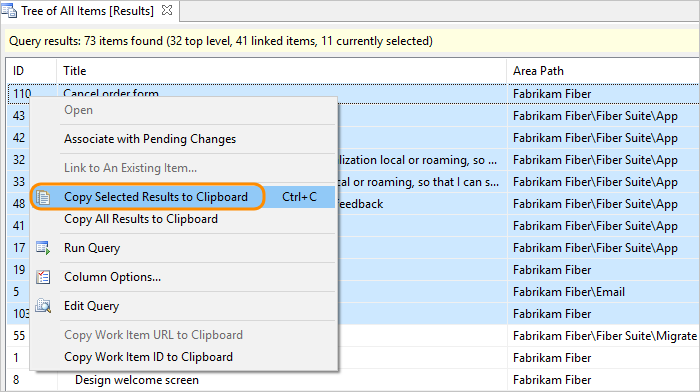Click the disabled Open menu entry
The width and height of the screenshot is (700, 392).
tap(79, 110)
